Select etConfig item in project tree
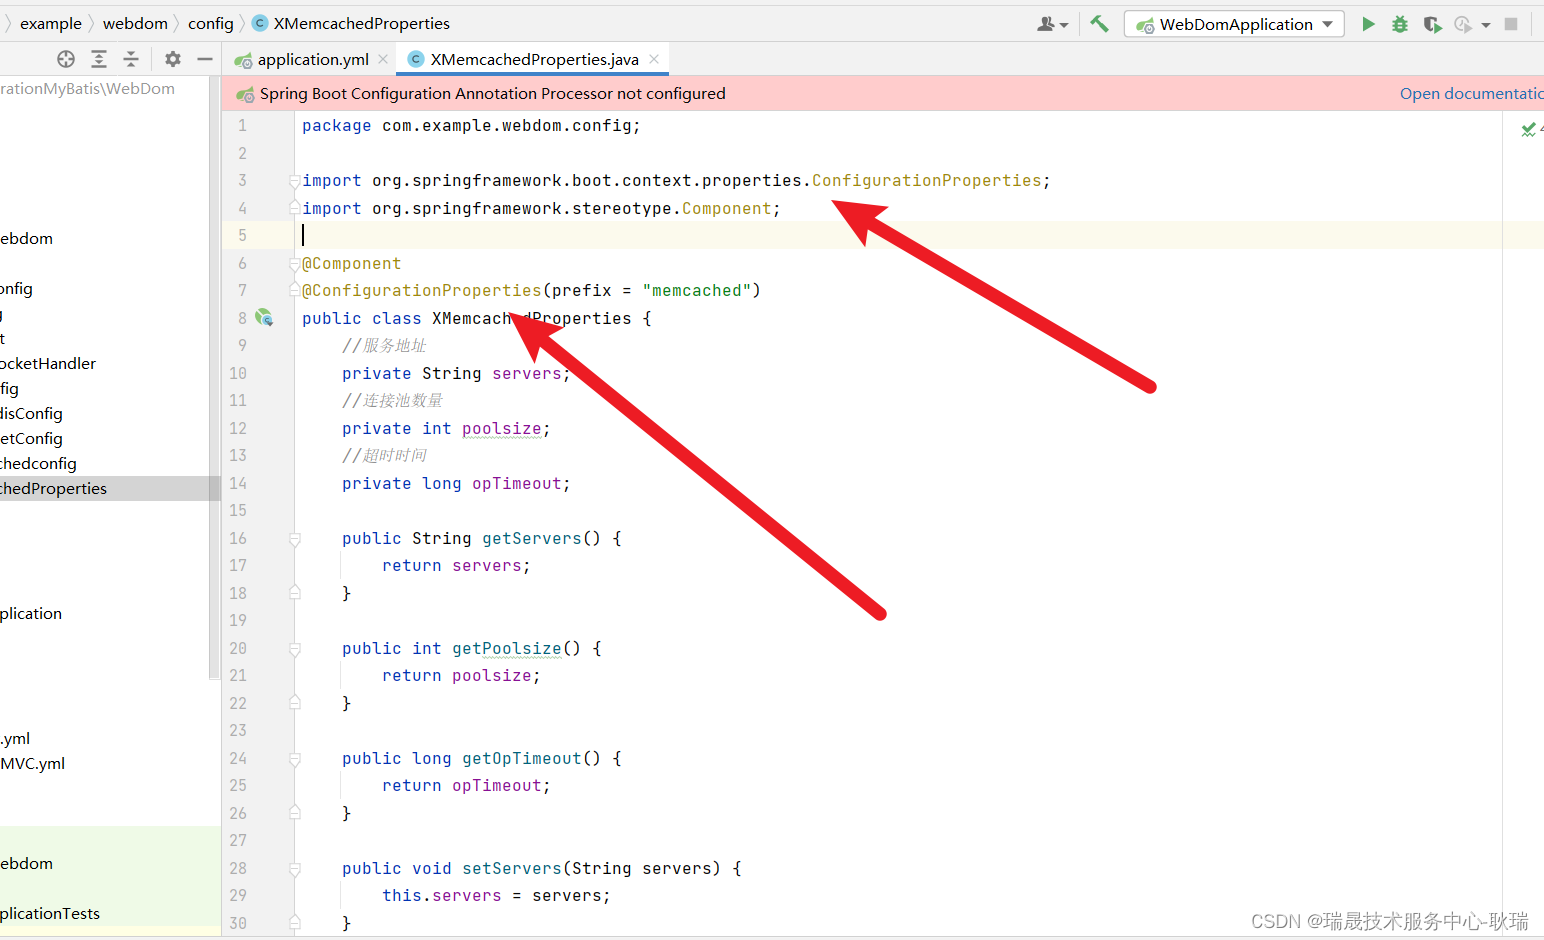The height and width of the screenshot is (940, 1544). [x=32, y=438]
